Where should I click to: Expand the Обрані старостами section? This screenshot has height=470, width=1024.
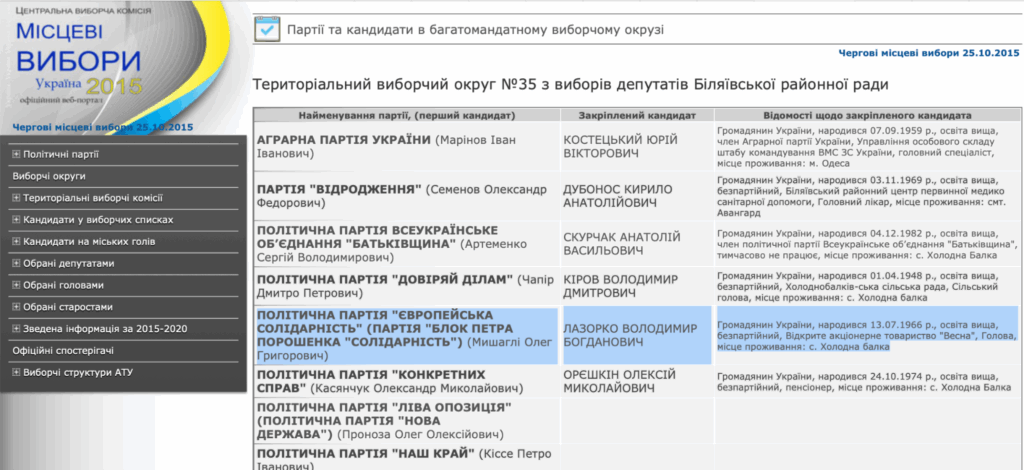(x=16, y=307)
